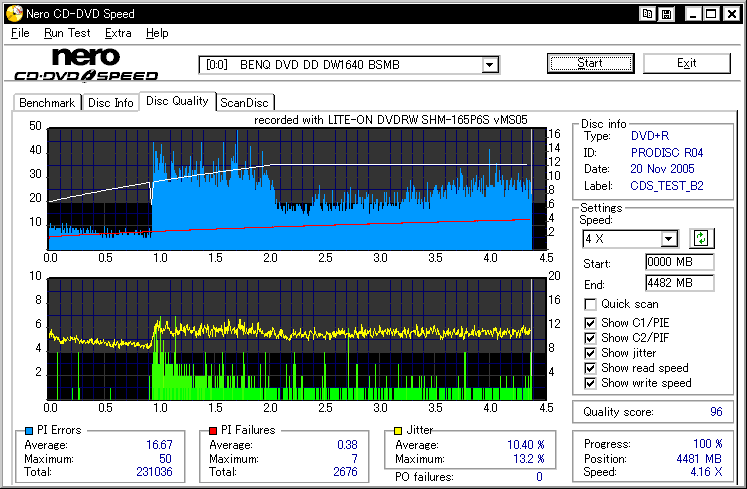Open the Run Test menu

67,33
